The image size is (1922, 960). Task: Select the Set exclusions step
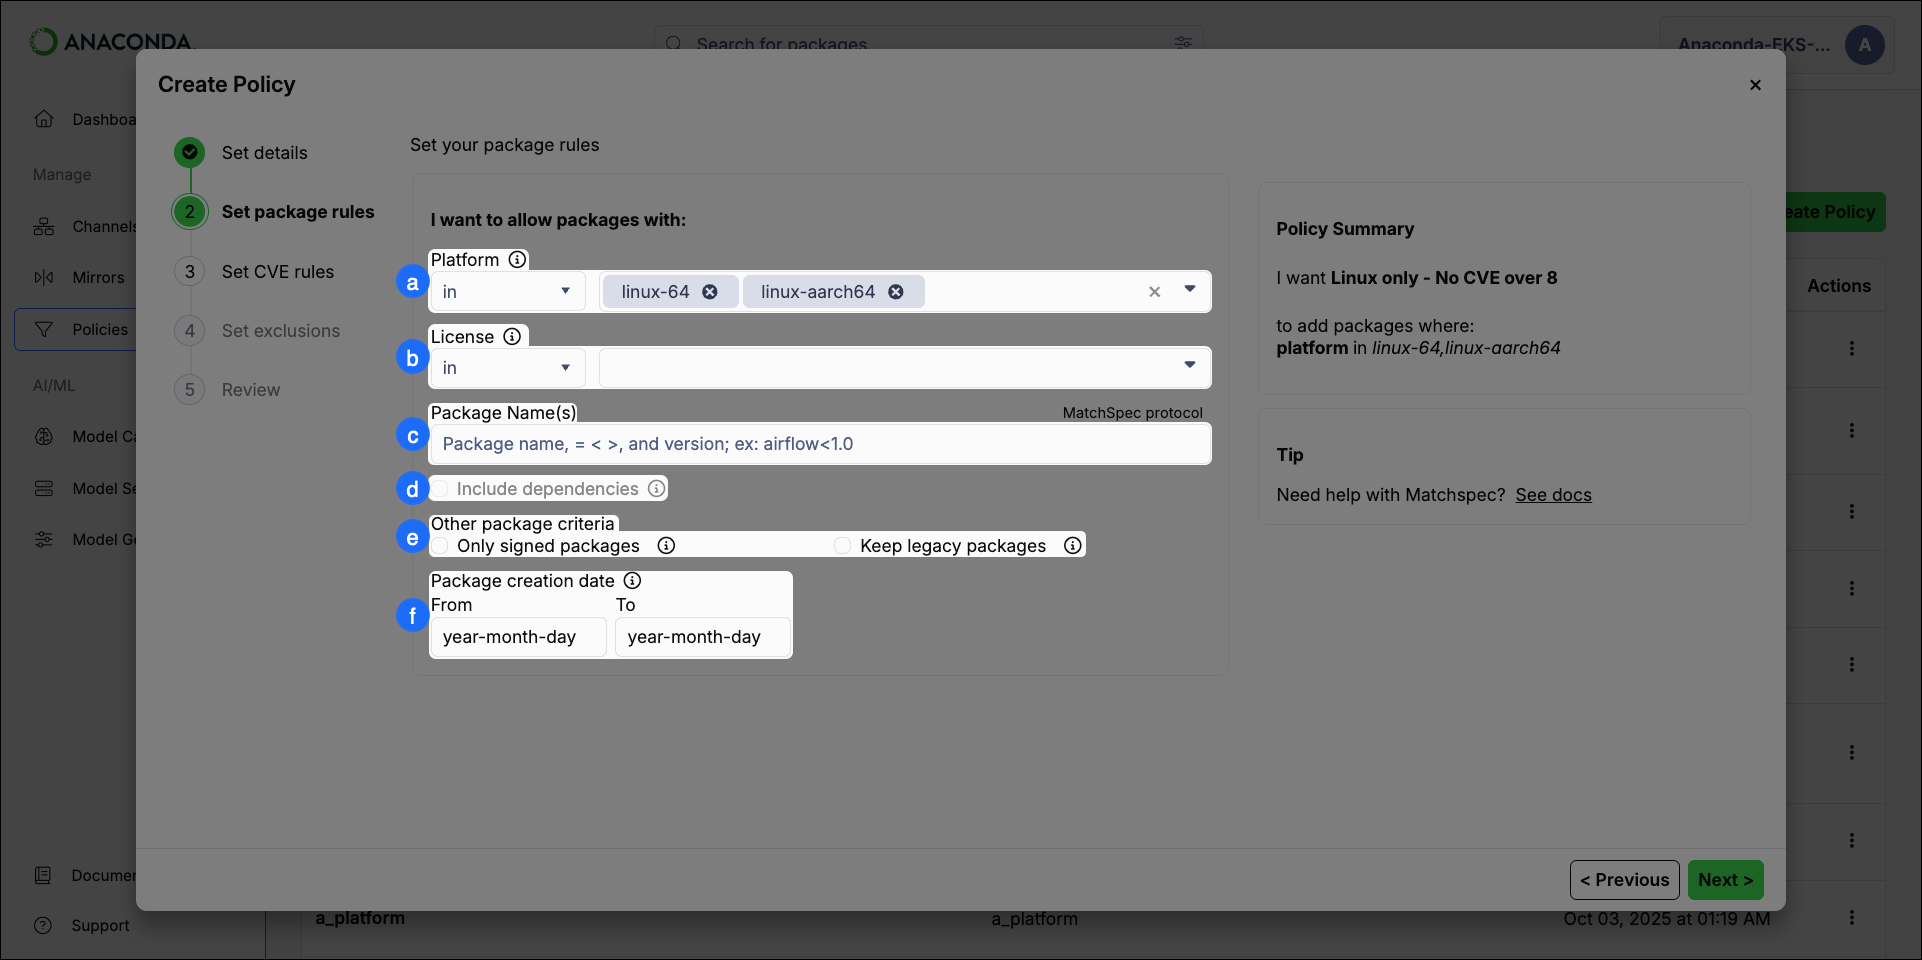click(281, 331)
